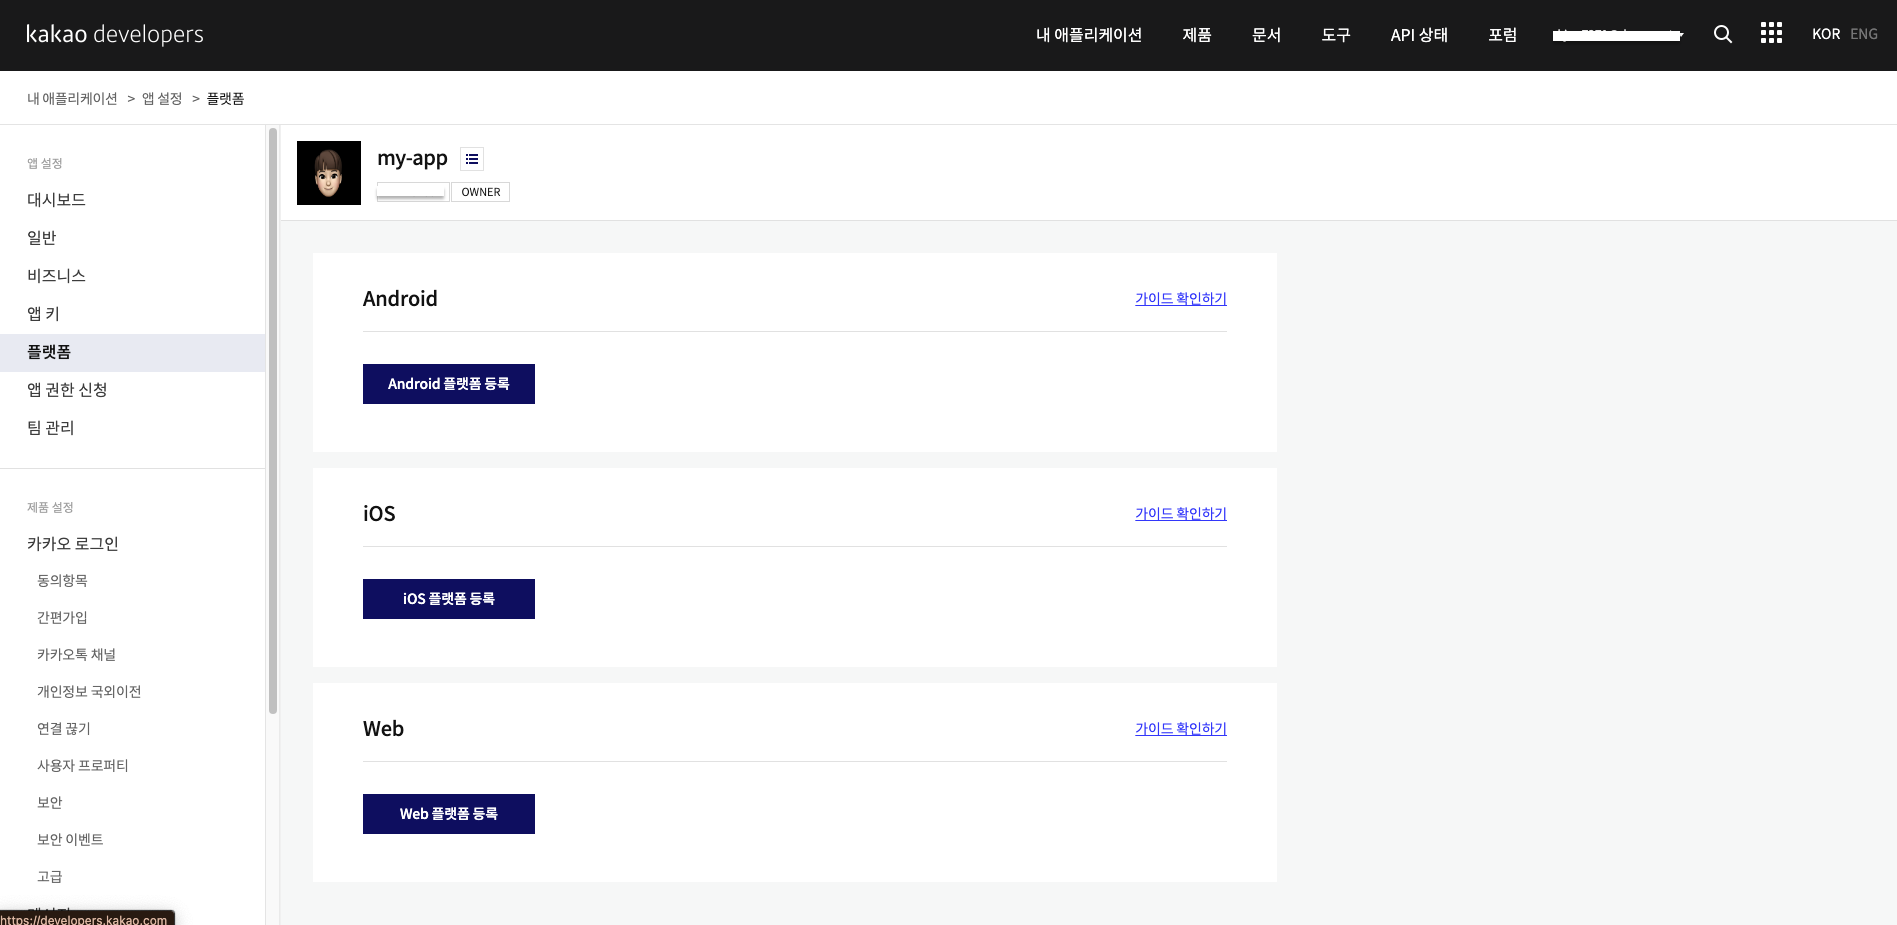Open 가이드 확인하기 link for iOS
The image size is (1897, 925).
click(x=1181, y=514)
